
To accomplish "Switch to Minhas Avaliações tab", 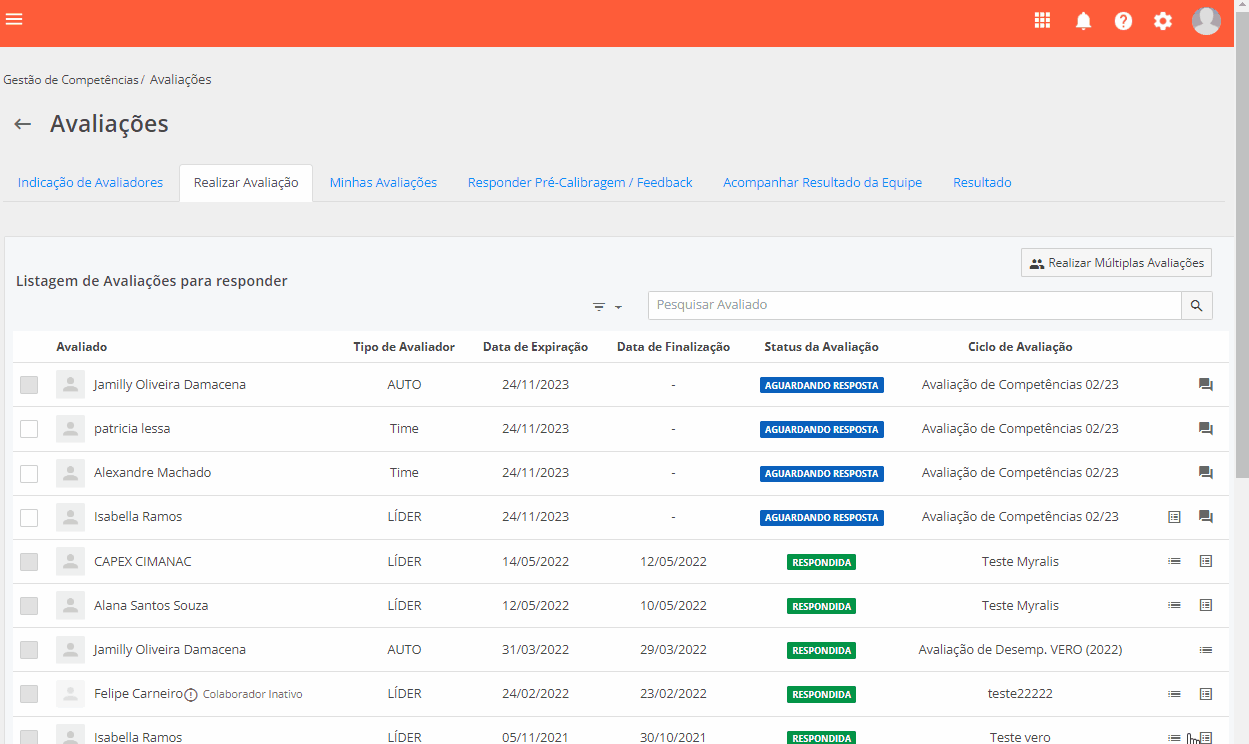I will coord(383,183).
